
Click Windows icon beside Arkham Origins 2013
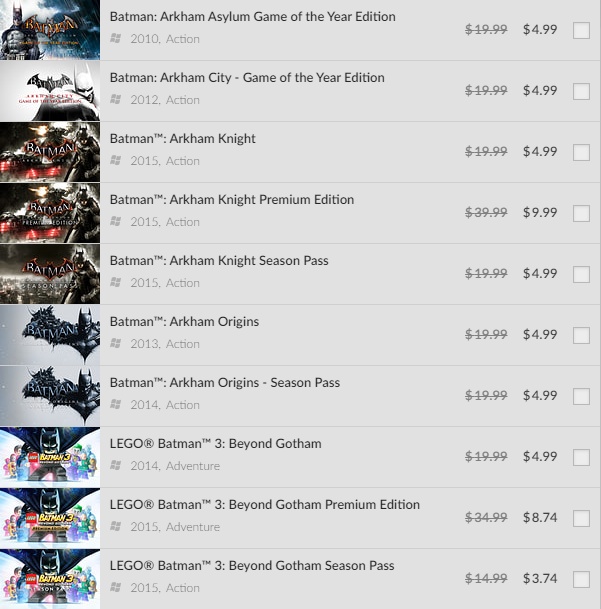[x=115, y=343]
